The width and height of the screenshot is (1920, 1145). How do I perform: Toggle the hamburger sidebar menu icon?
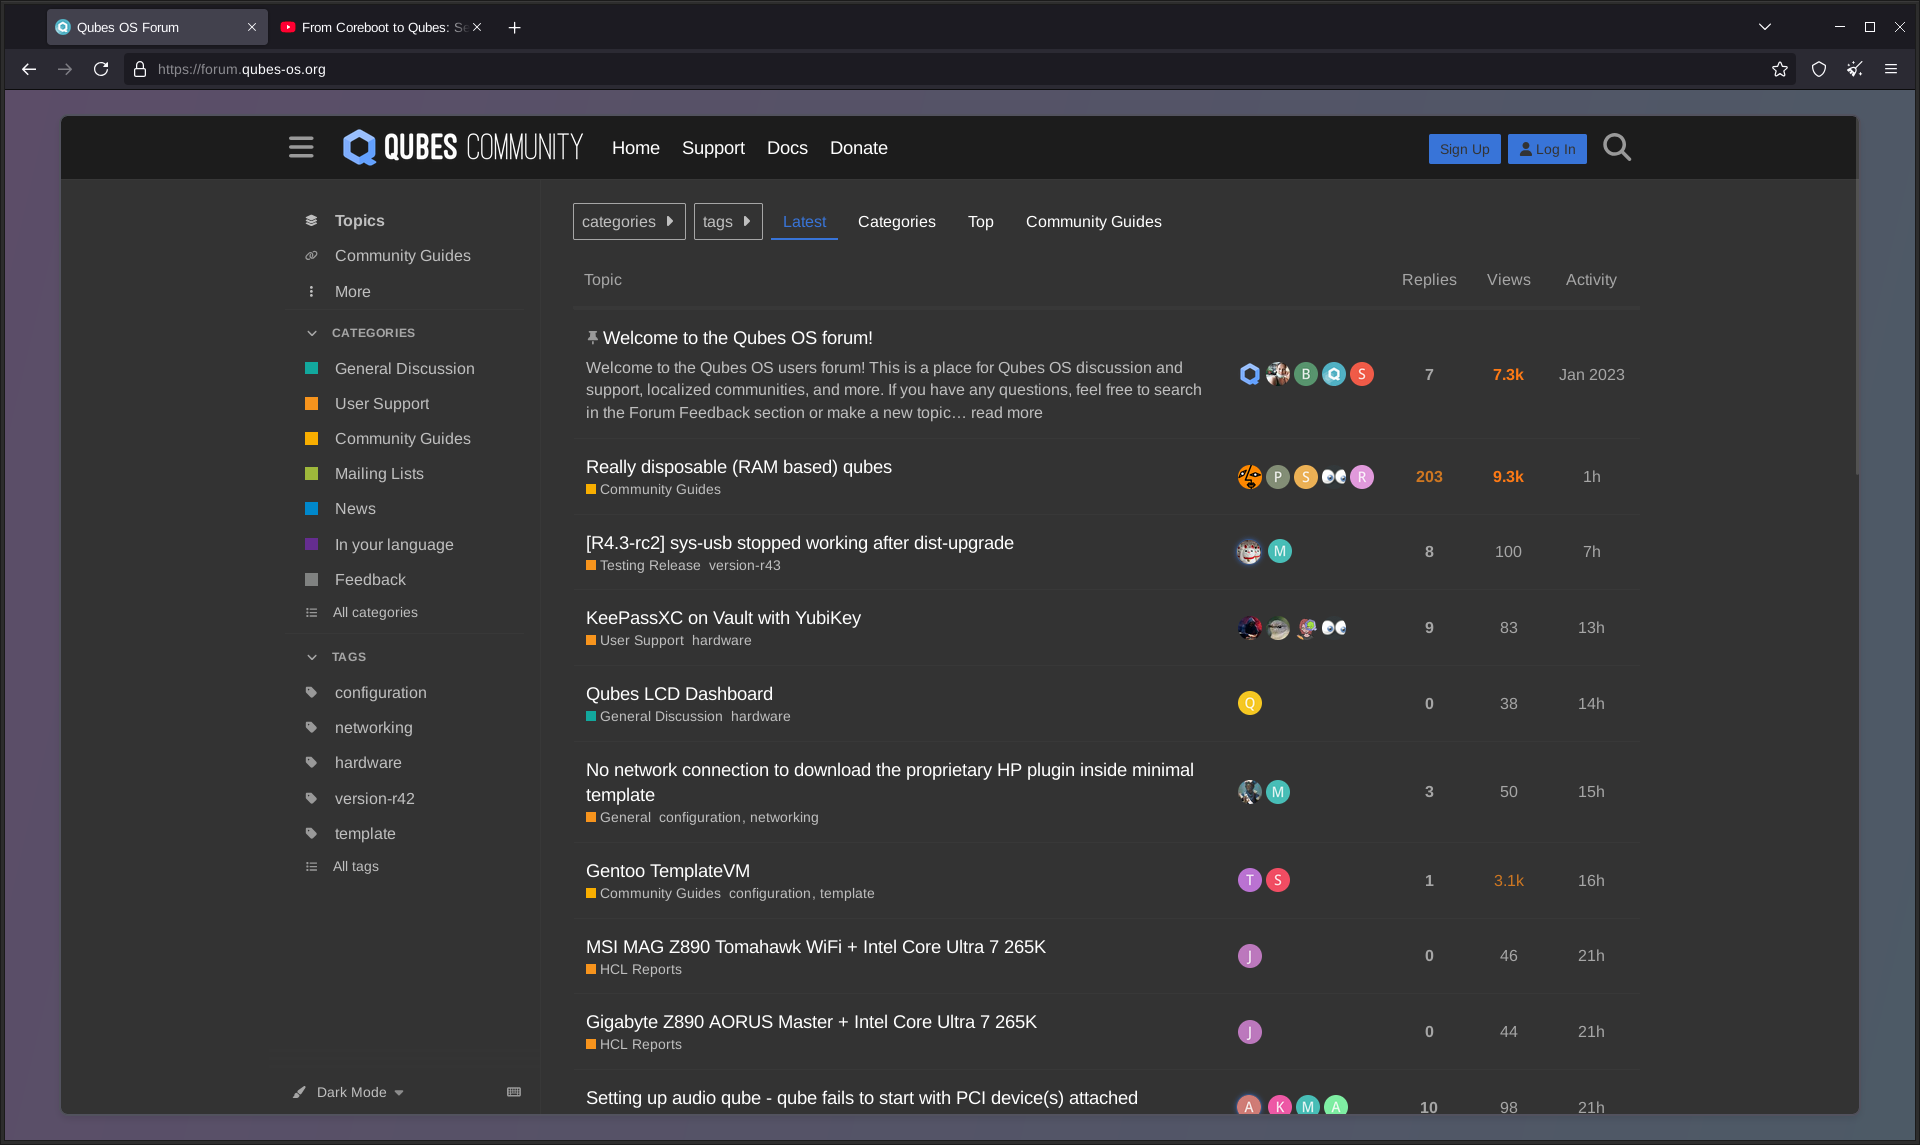[x=301, y=148]
